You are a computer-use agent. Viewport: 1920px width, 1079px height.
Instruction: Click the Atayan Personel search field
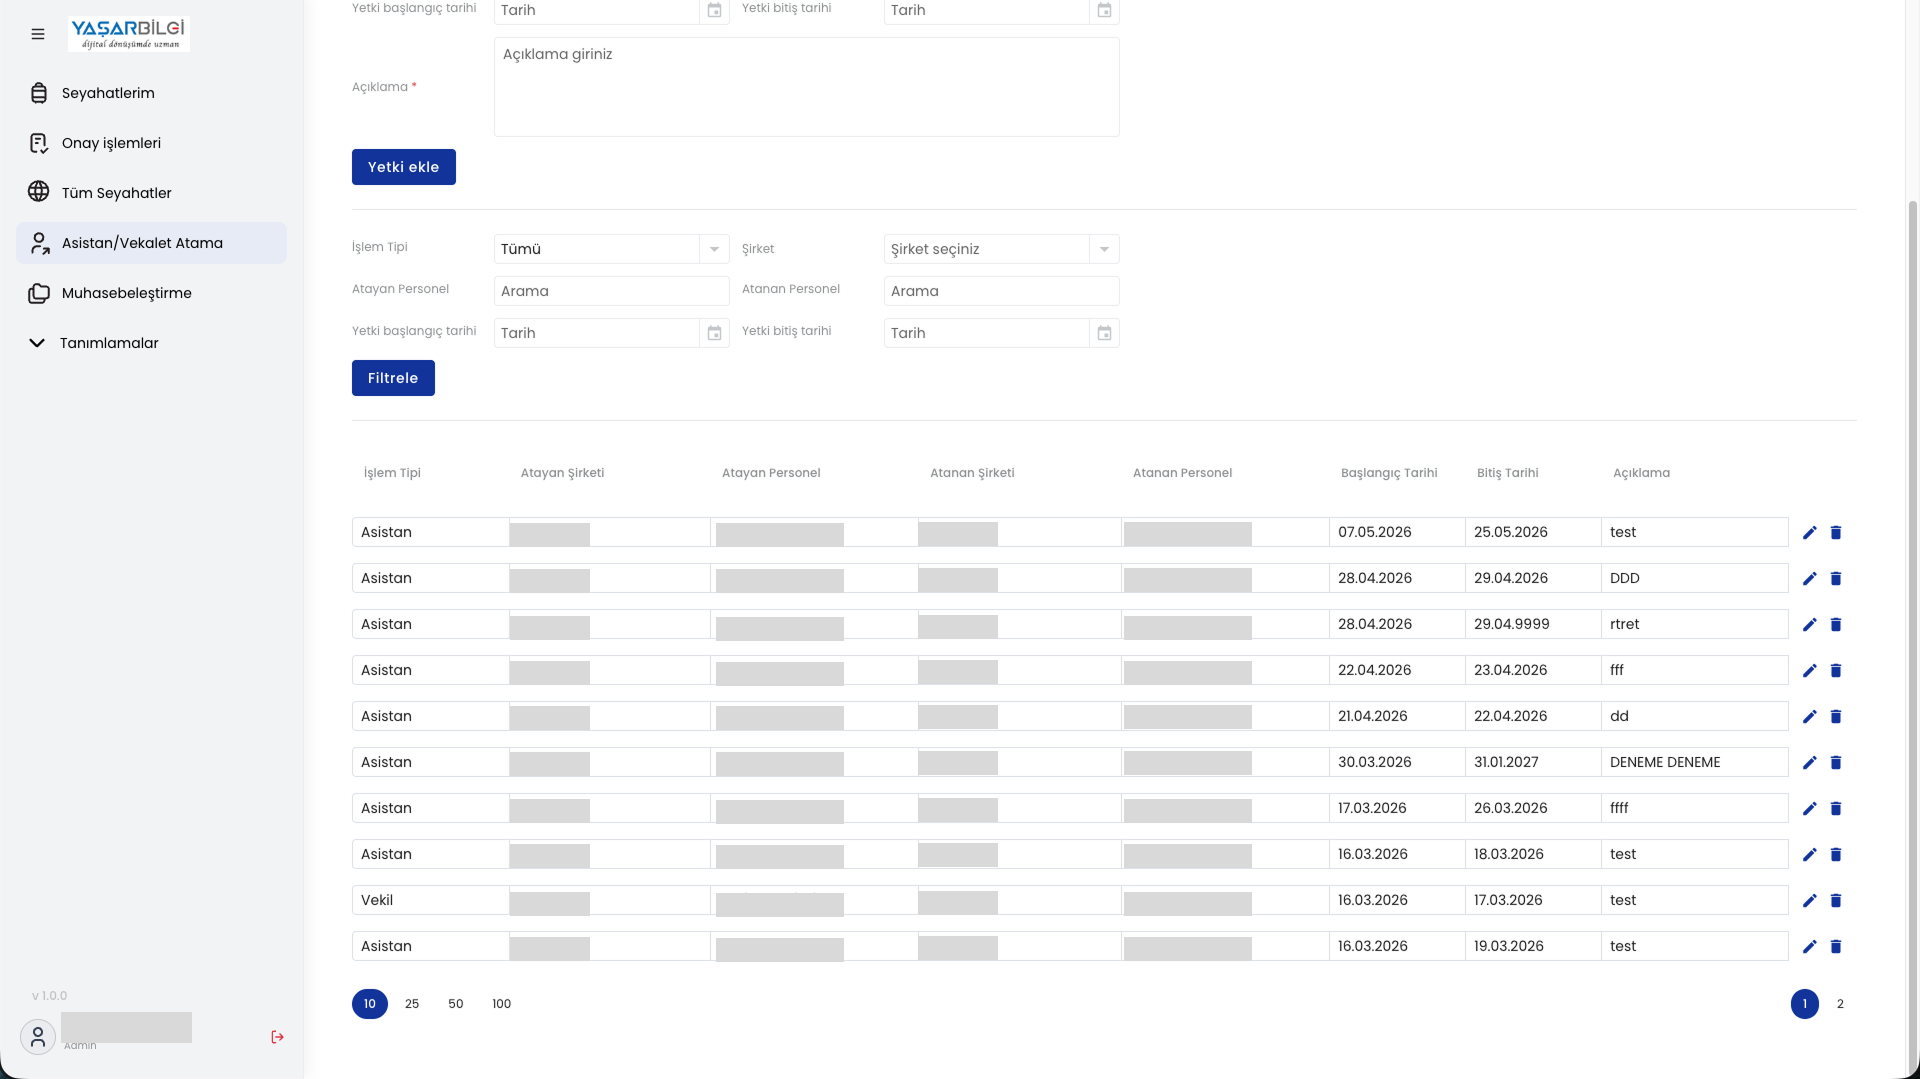click(611, 291)
